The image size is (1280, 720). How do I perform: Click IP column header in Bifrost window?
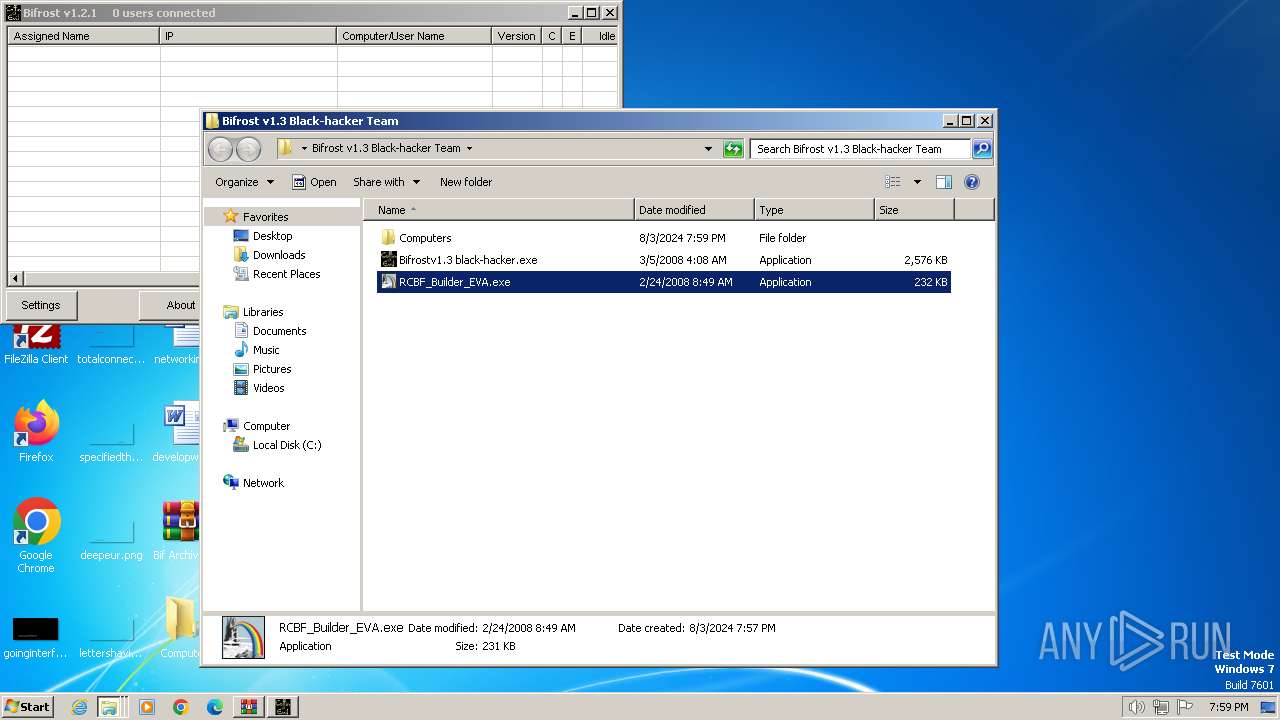coord(249,36)
